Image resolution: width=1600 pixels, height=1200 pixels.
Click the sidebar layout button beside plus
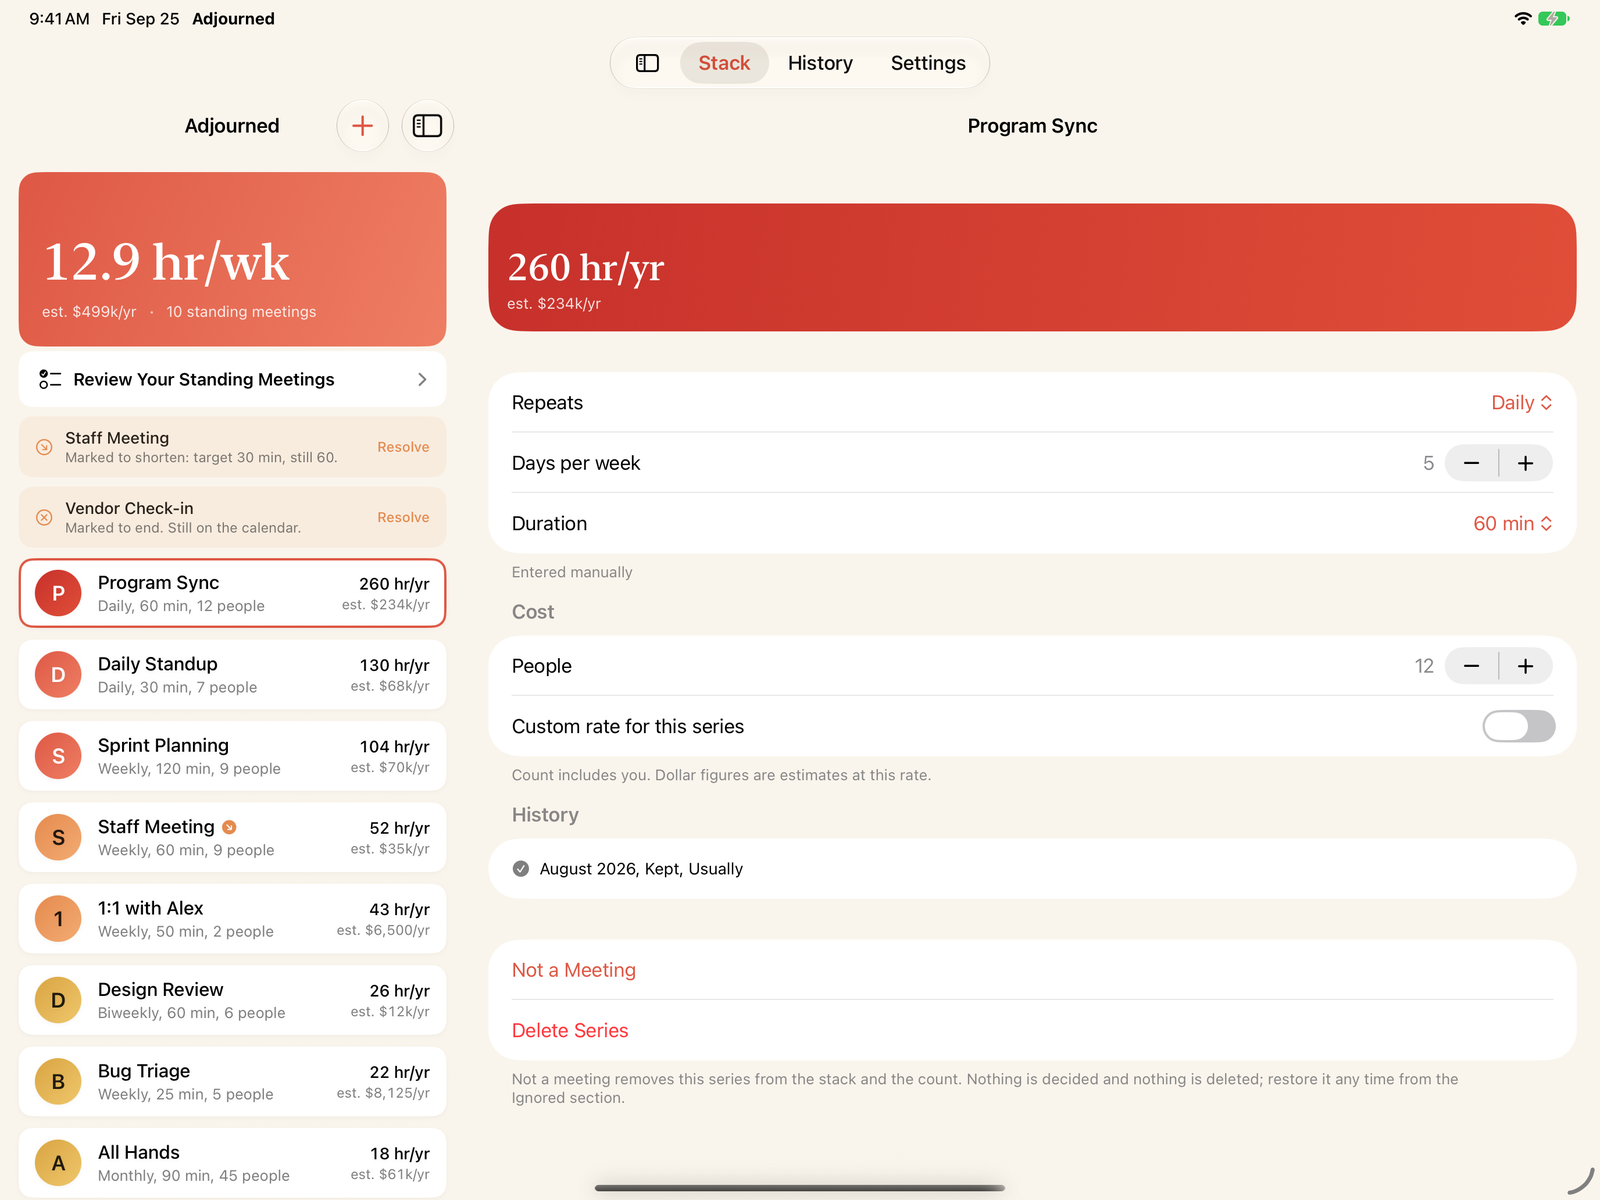(427, 126)
